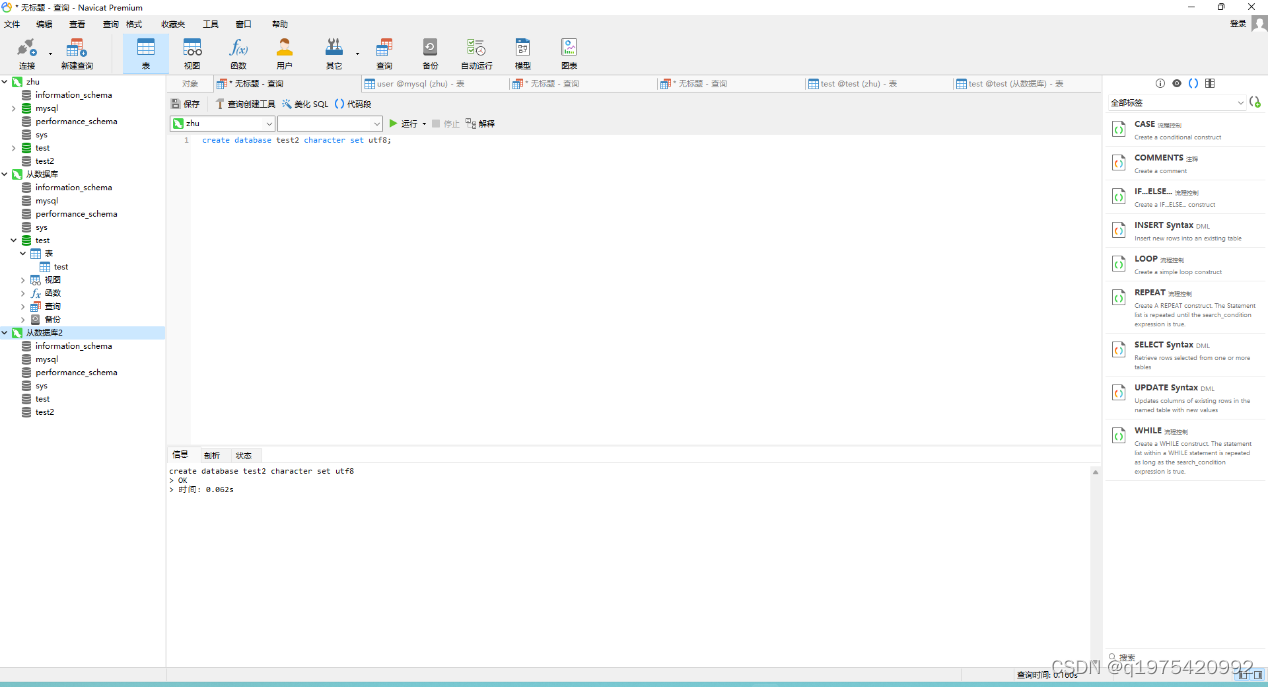1268x687 pixels.
Task: Click inside the SQL editor line 1
Action: click(645, 140)
